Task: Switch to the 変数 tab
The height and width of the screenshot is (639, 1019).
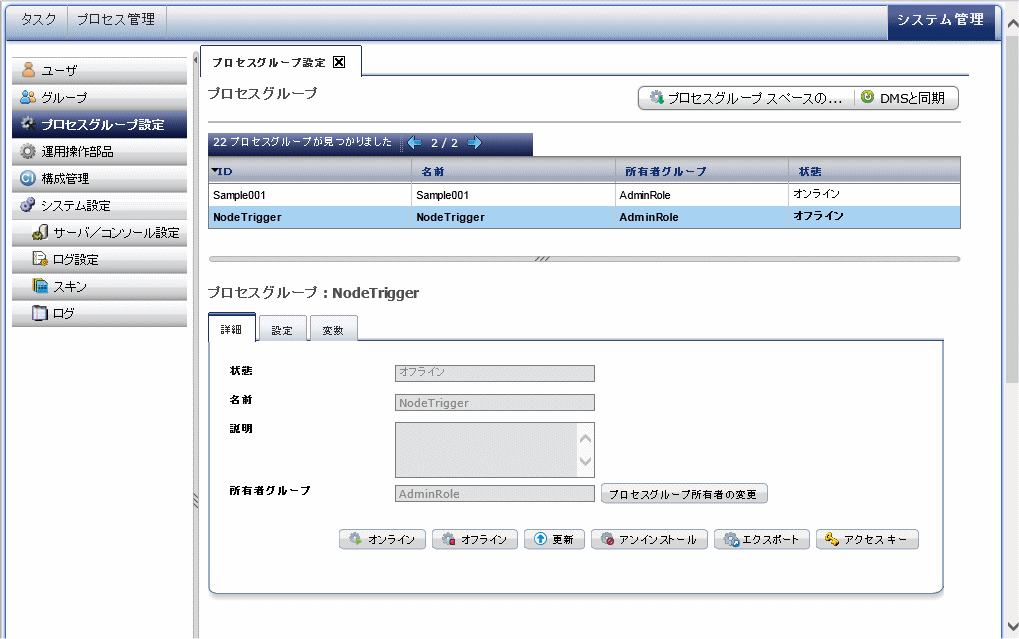Action: point(333,330)
